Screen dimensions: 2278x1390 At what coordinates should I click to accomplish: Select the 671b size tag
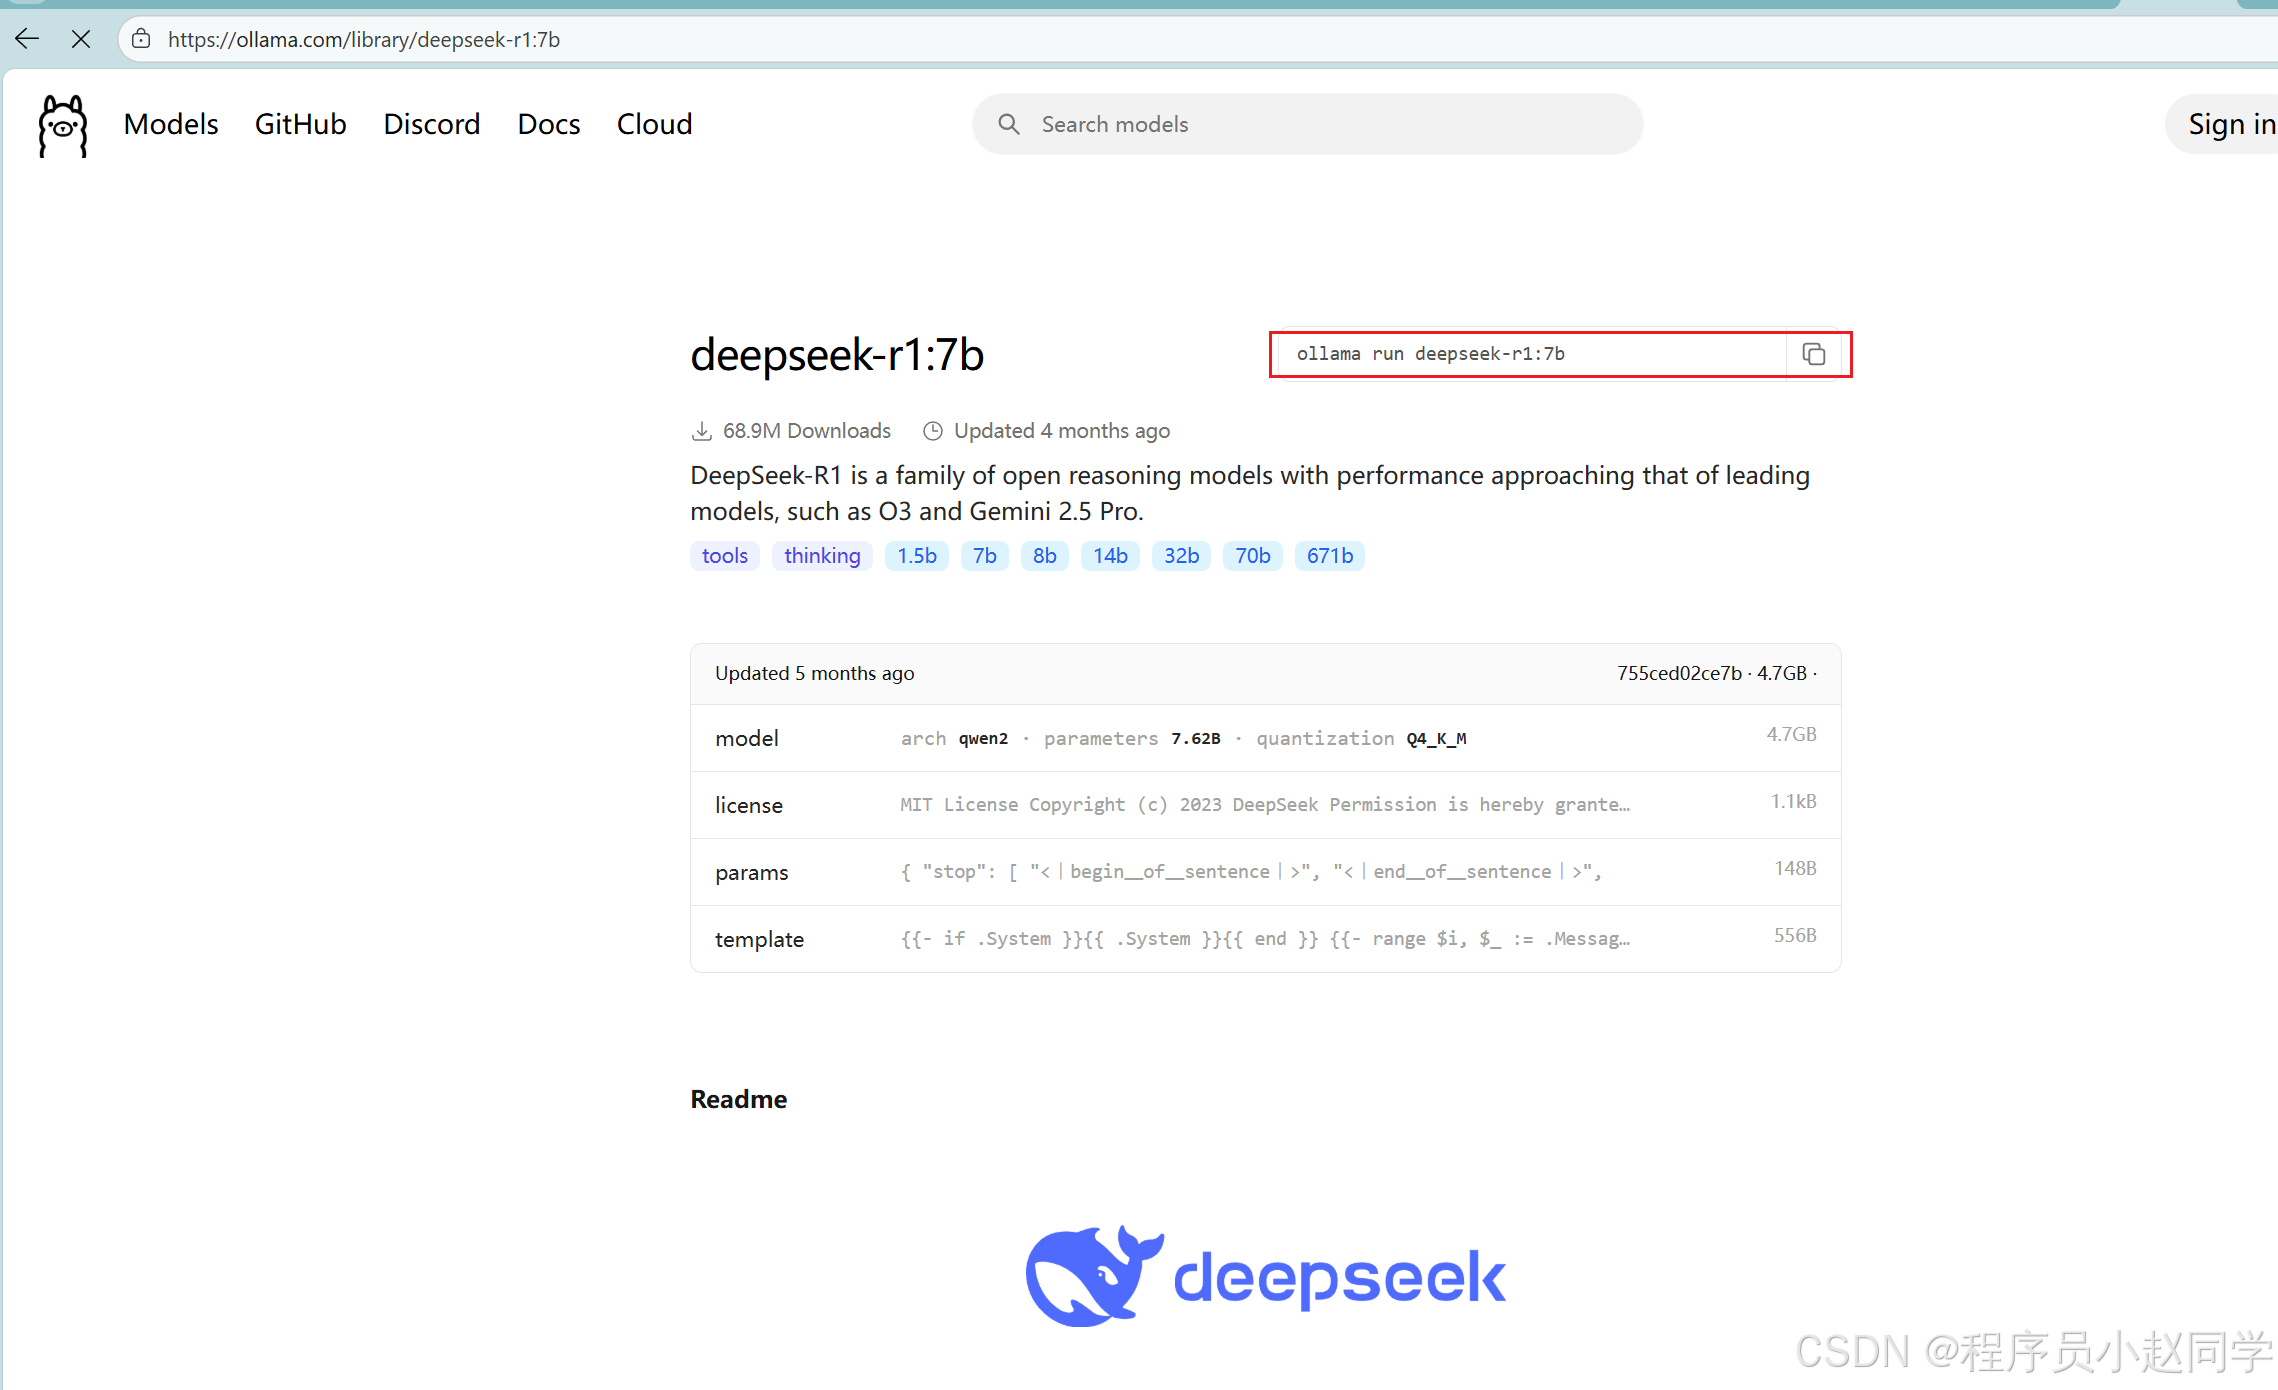click(1329, 556)
